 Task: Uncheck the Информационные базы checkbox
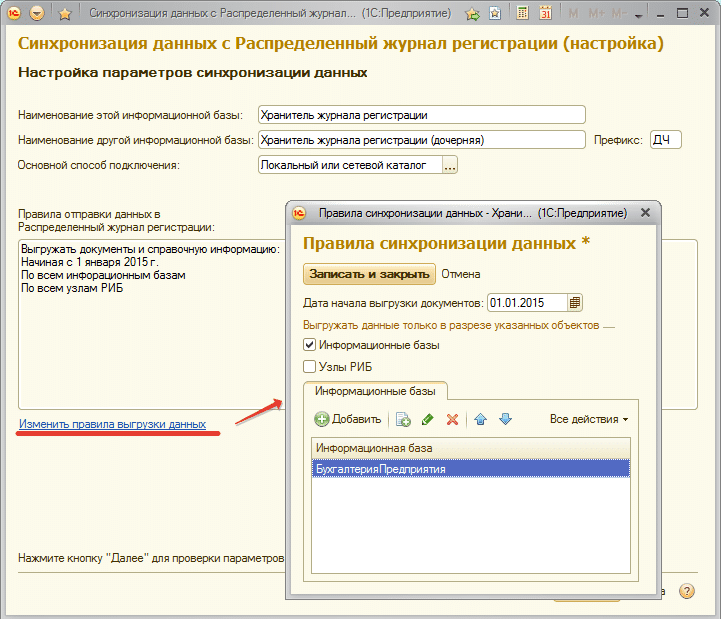pyautogui.click(x=309, y=345)
